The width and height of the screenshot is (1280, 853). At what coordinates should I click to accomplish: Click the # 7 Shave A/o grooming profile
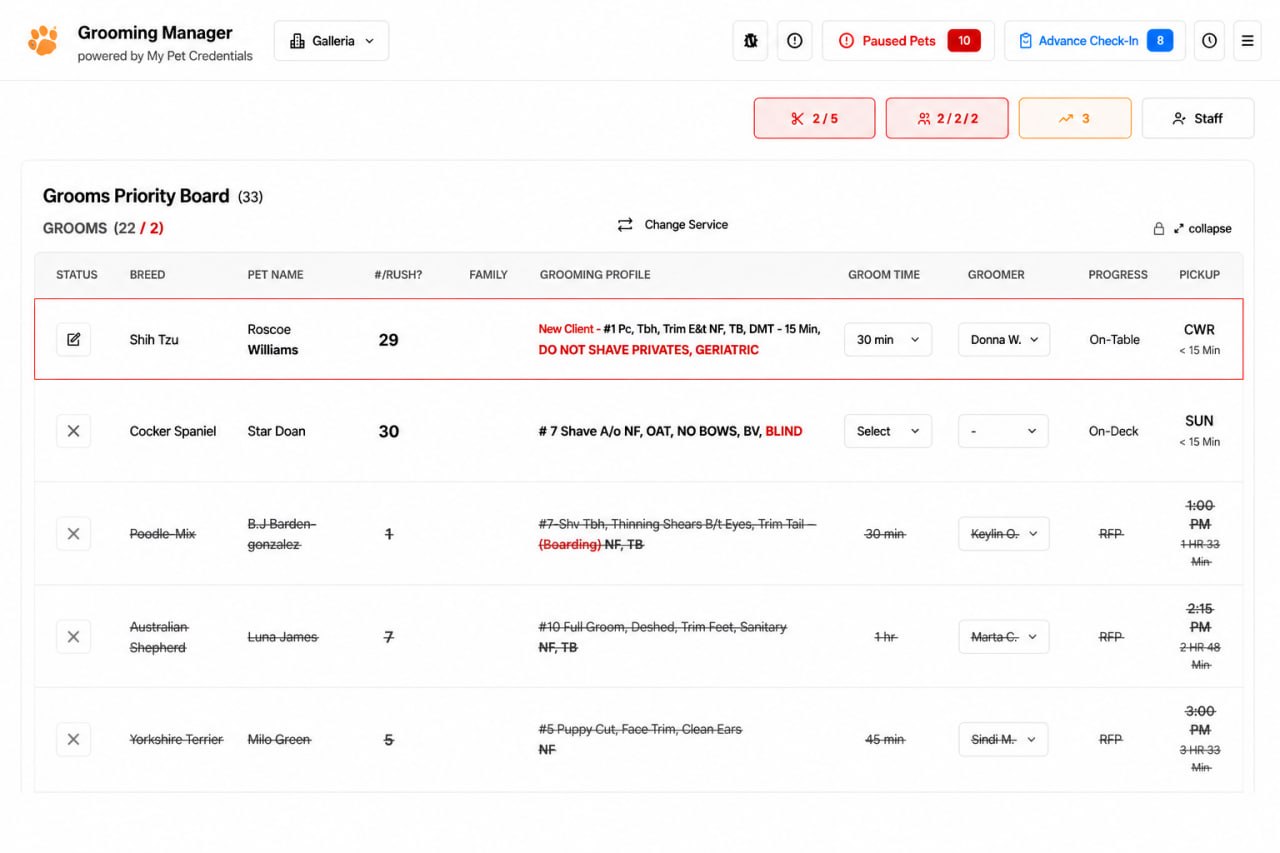tap(670, 431)
